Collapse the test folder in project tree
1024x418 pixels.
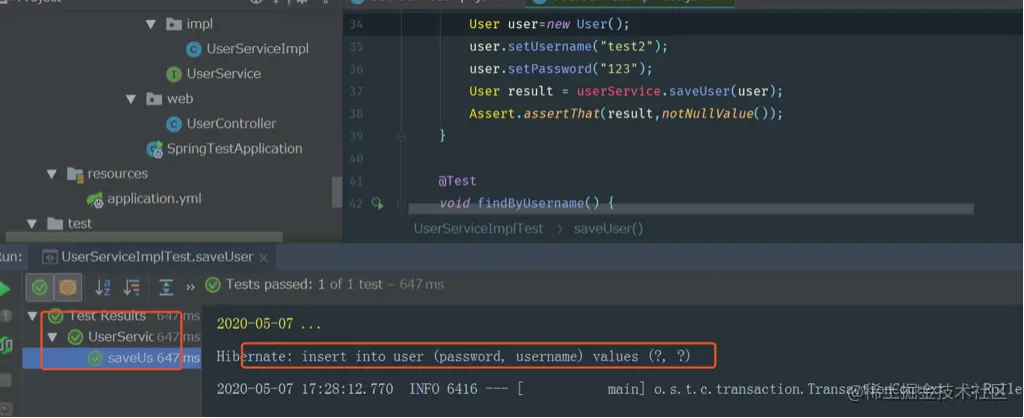click(32, 223)
